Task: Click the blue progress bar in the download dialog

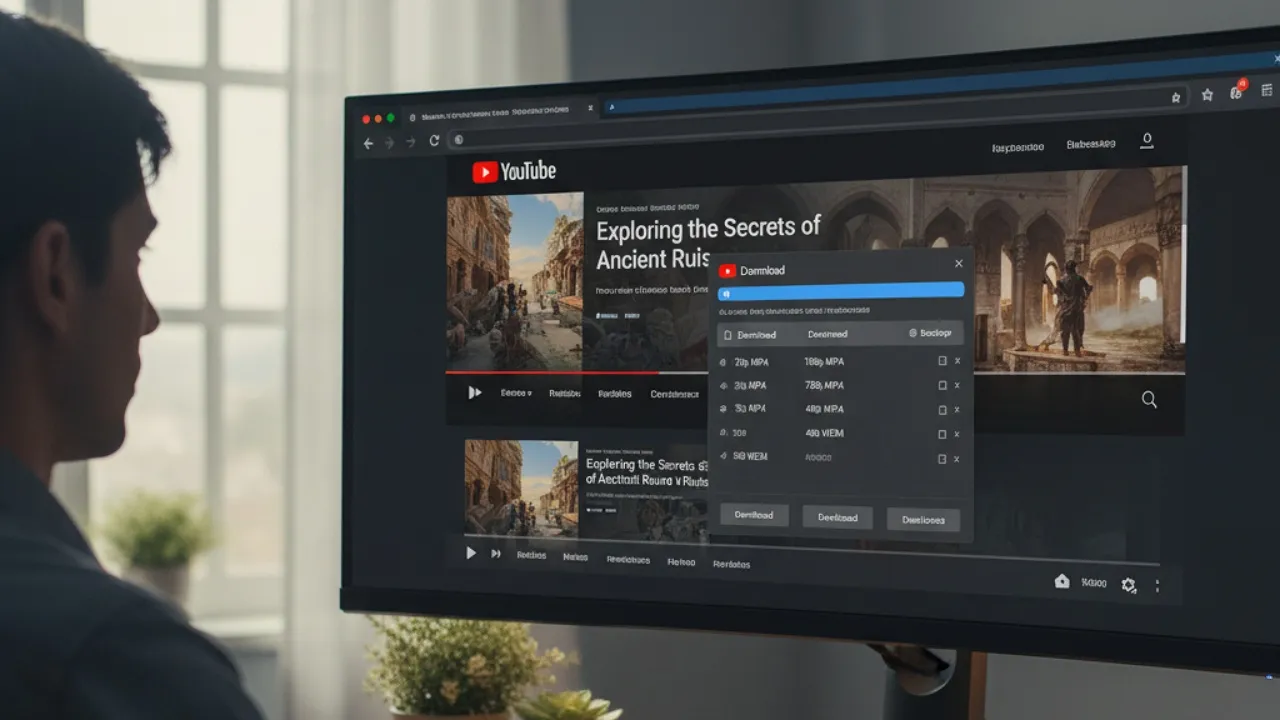Action: 840,290
